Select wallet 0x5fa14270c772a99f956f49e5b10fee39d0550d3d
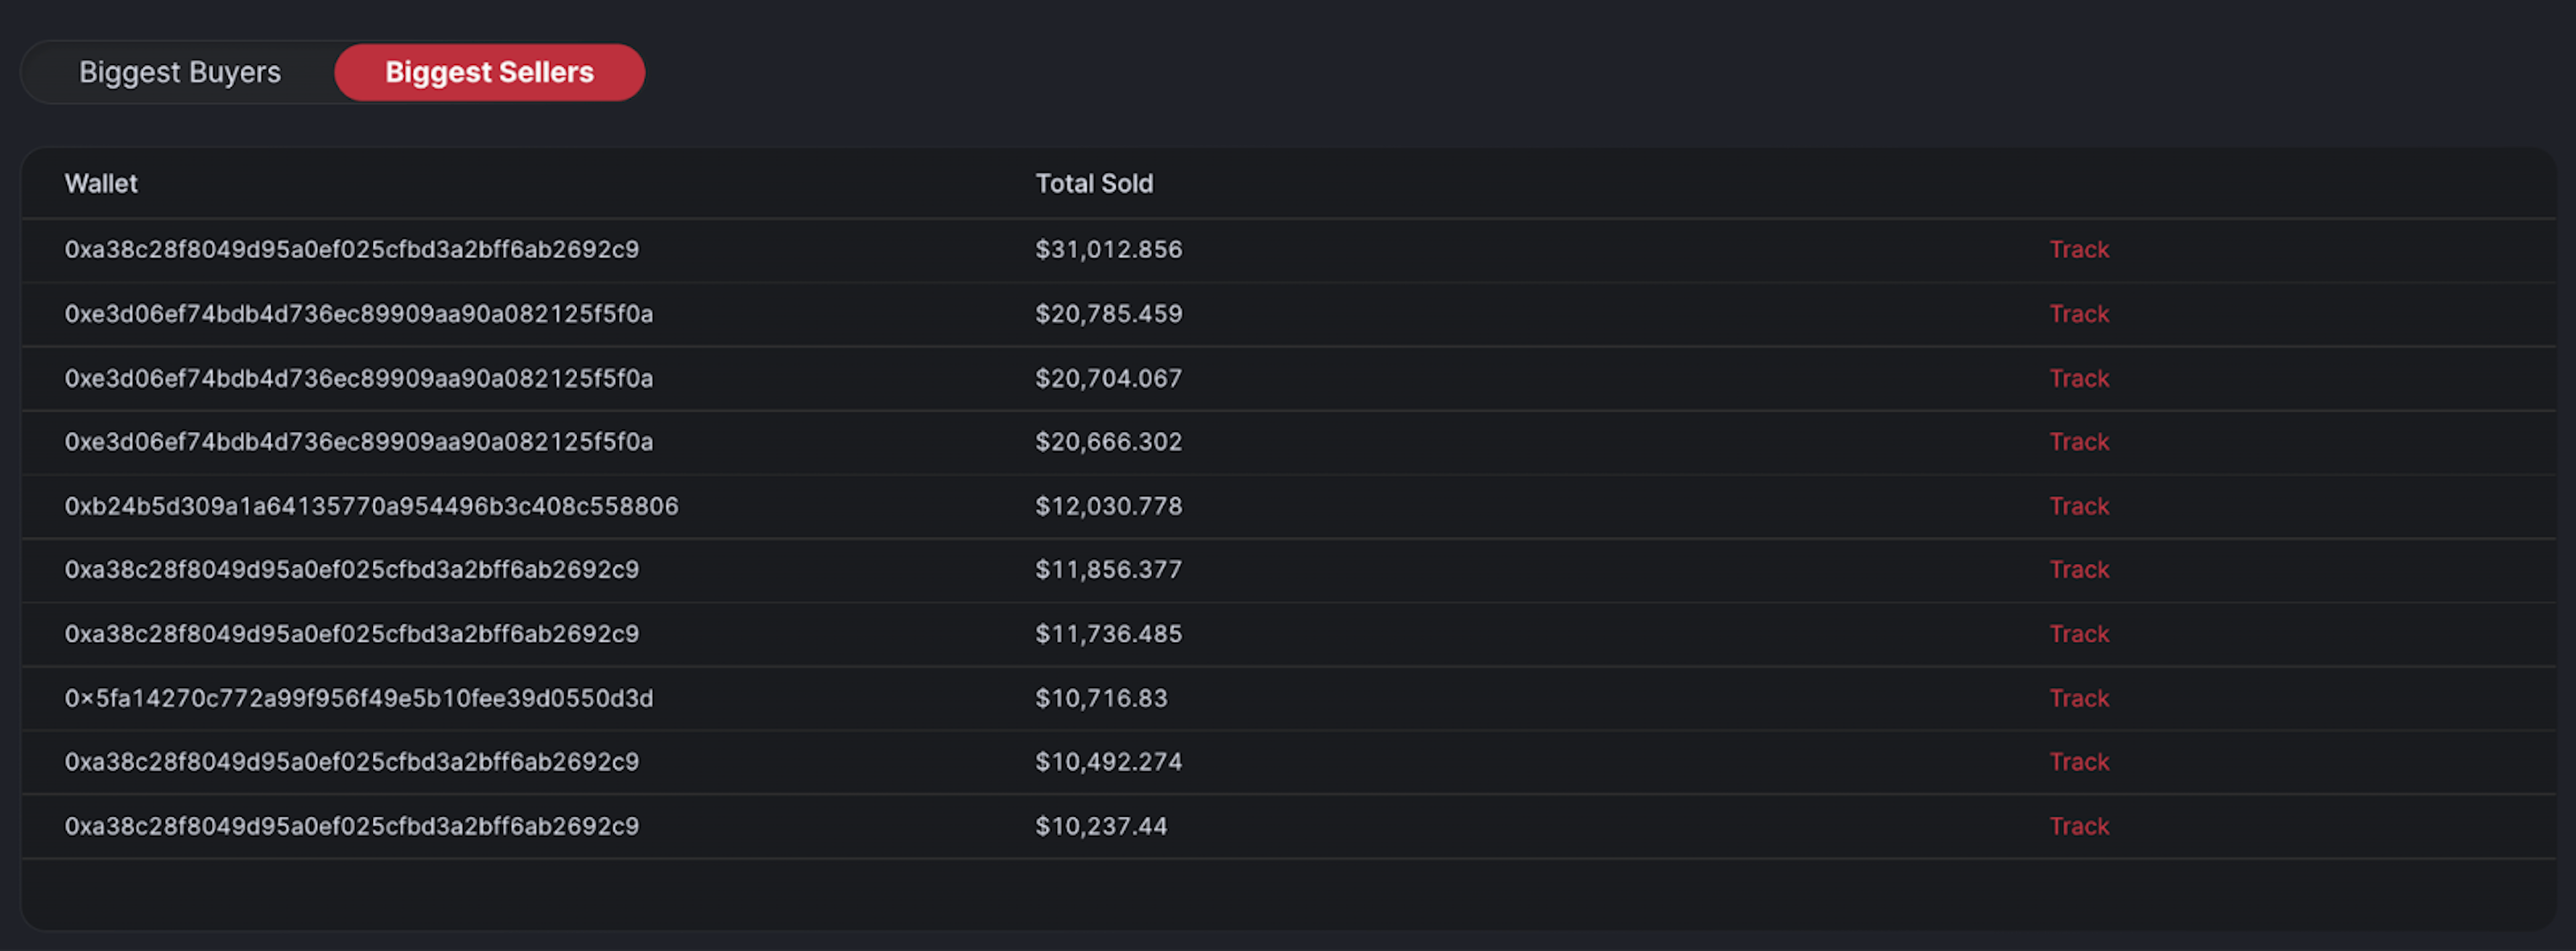Image resolution: width=2576 pixels, height=951 pixels. pos(359,698)
